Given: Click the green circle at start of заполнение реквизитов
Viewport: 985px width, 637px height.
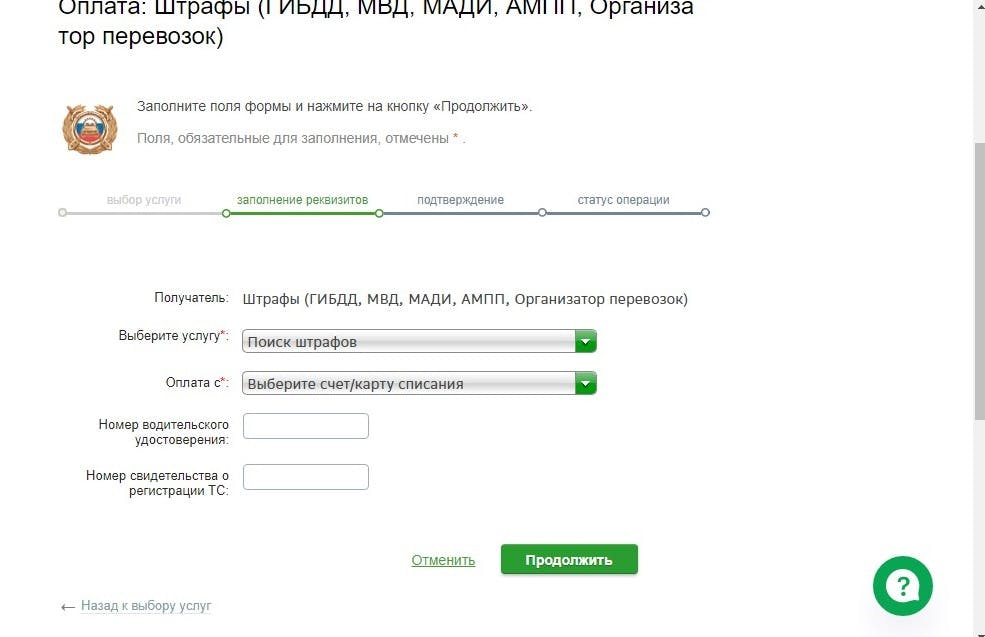Looking at the screenshot, I should (x=226, y=214).
